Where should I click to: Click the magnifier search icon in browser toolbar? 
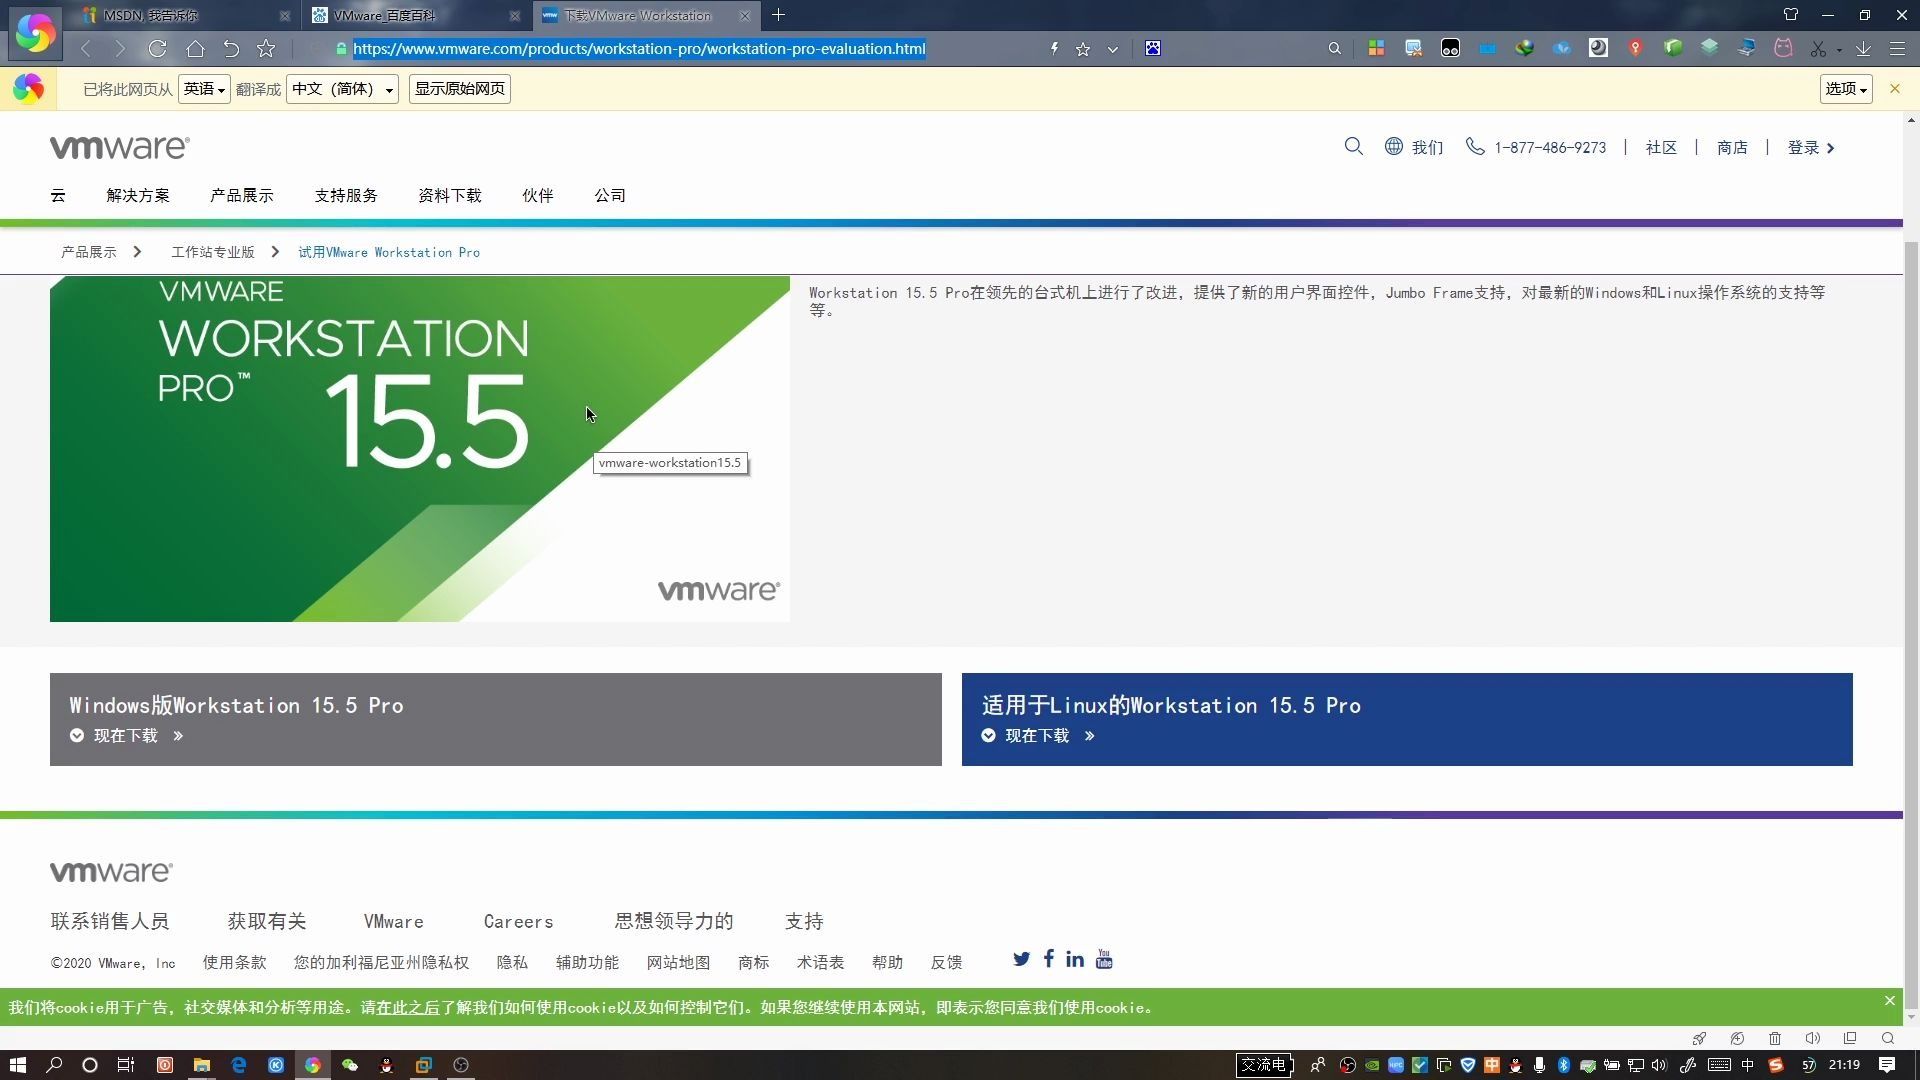click(1334, 49)
